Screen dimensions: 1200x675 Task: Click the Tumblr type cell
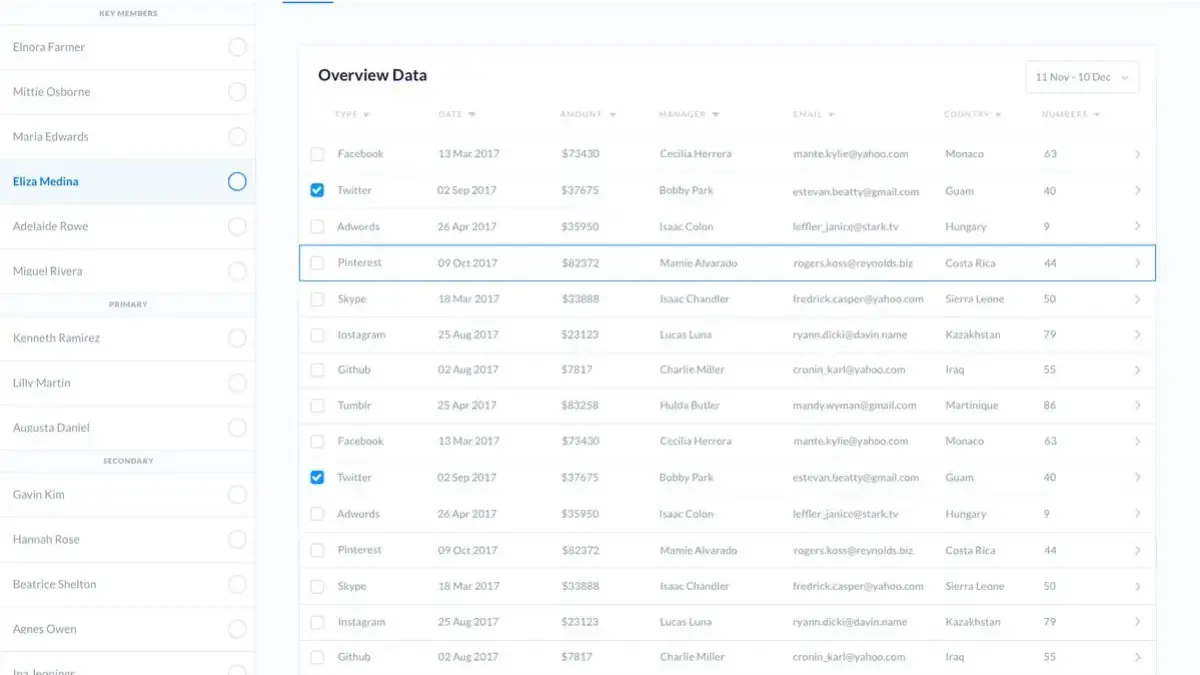coord(354,406)
